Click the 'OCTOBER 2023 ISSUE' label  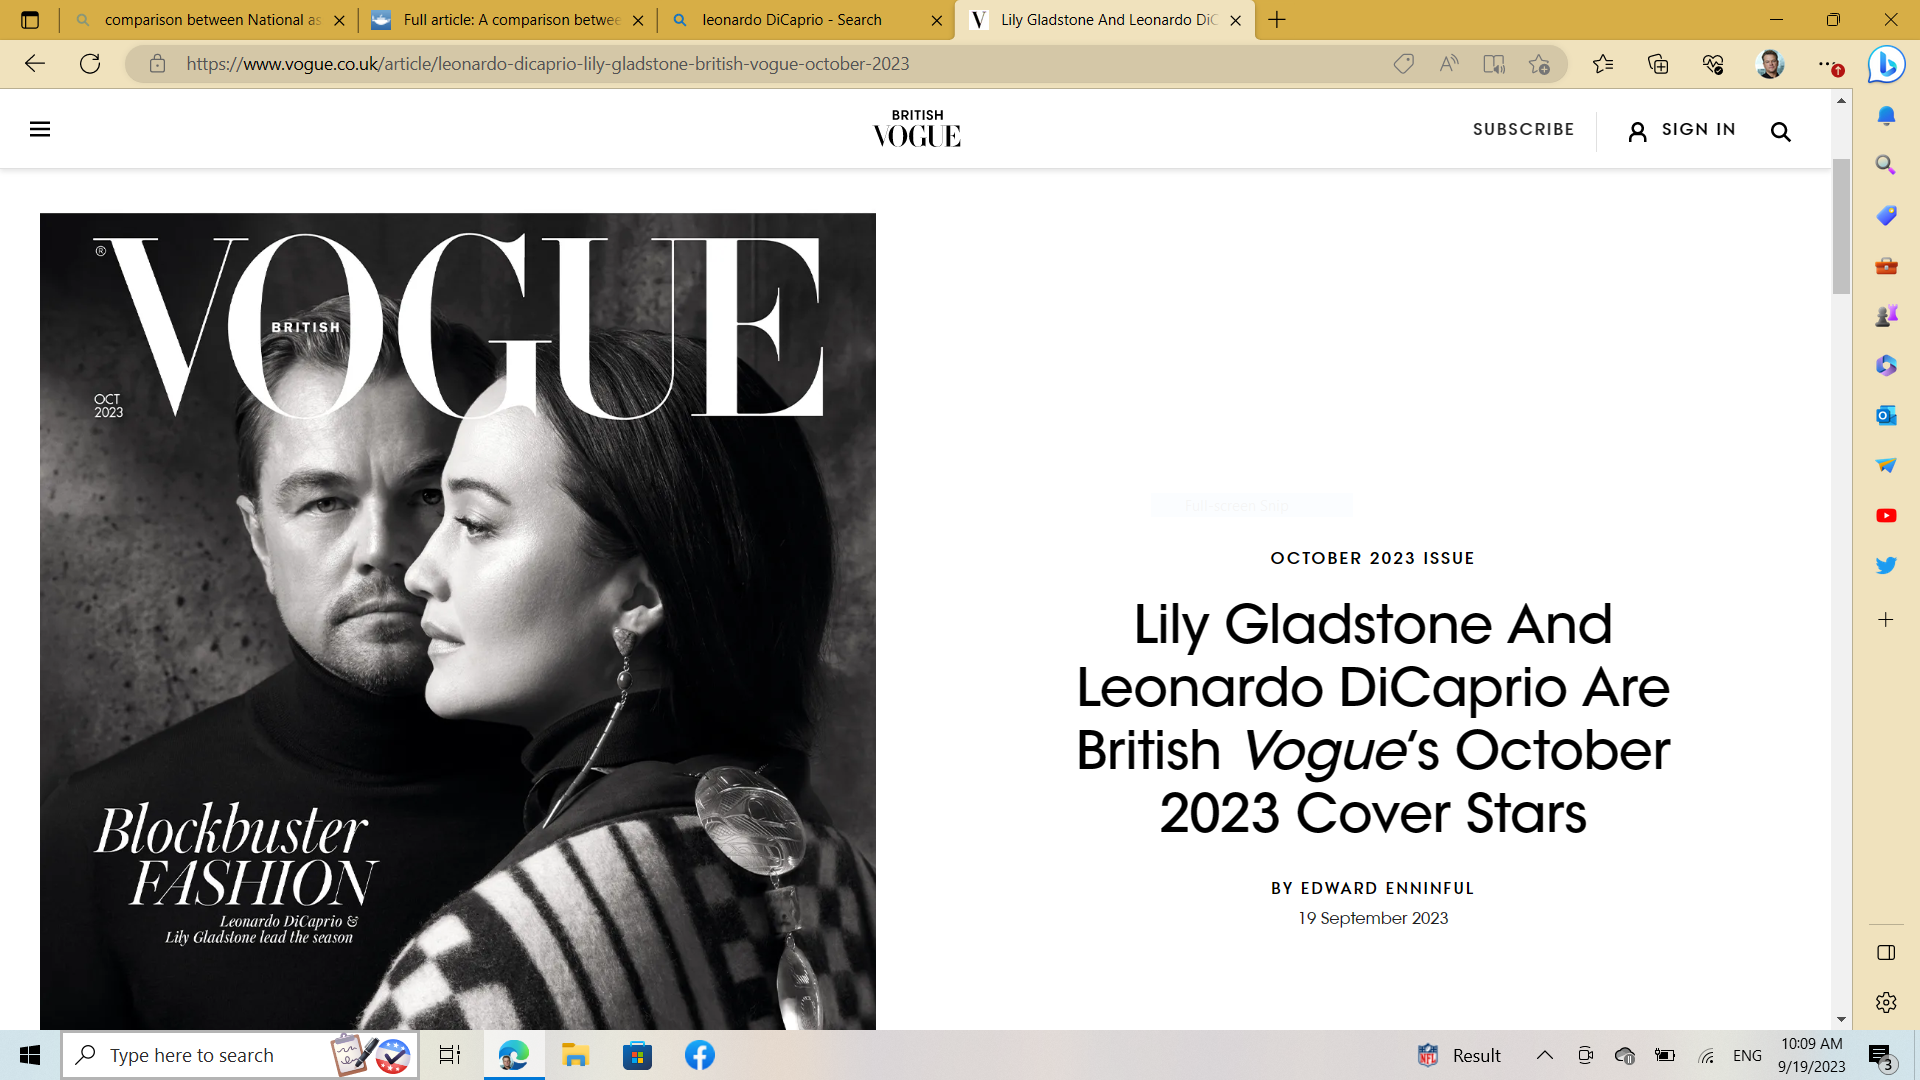click(1372, 558)
